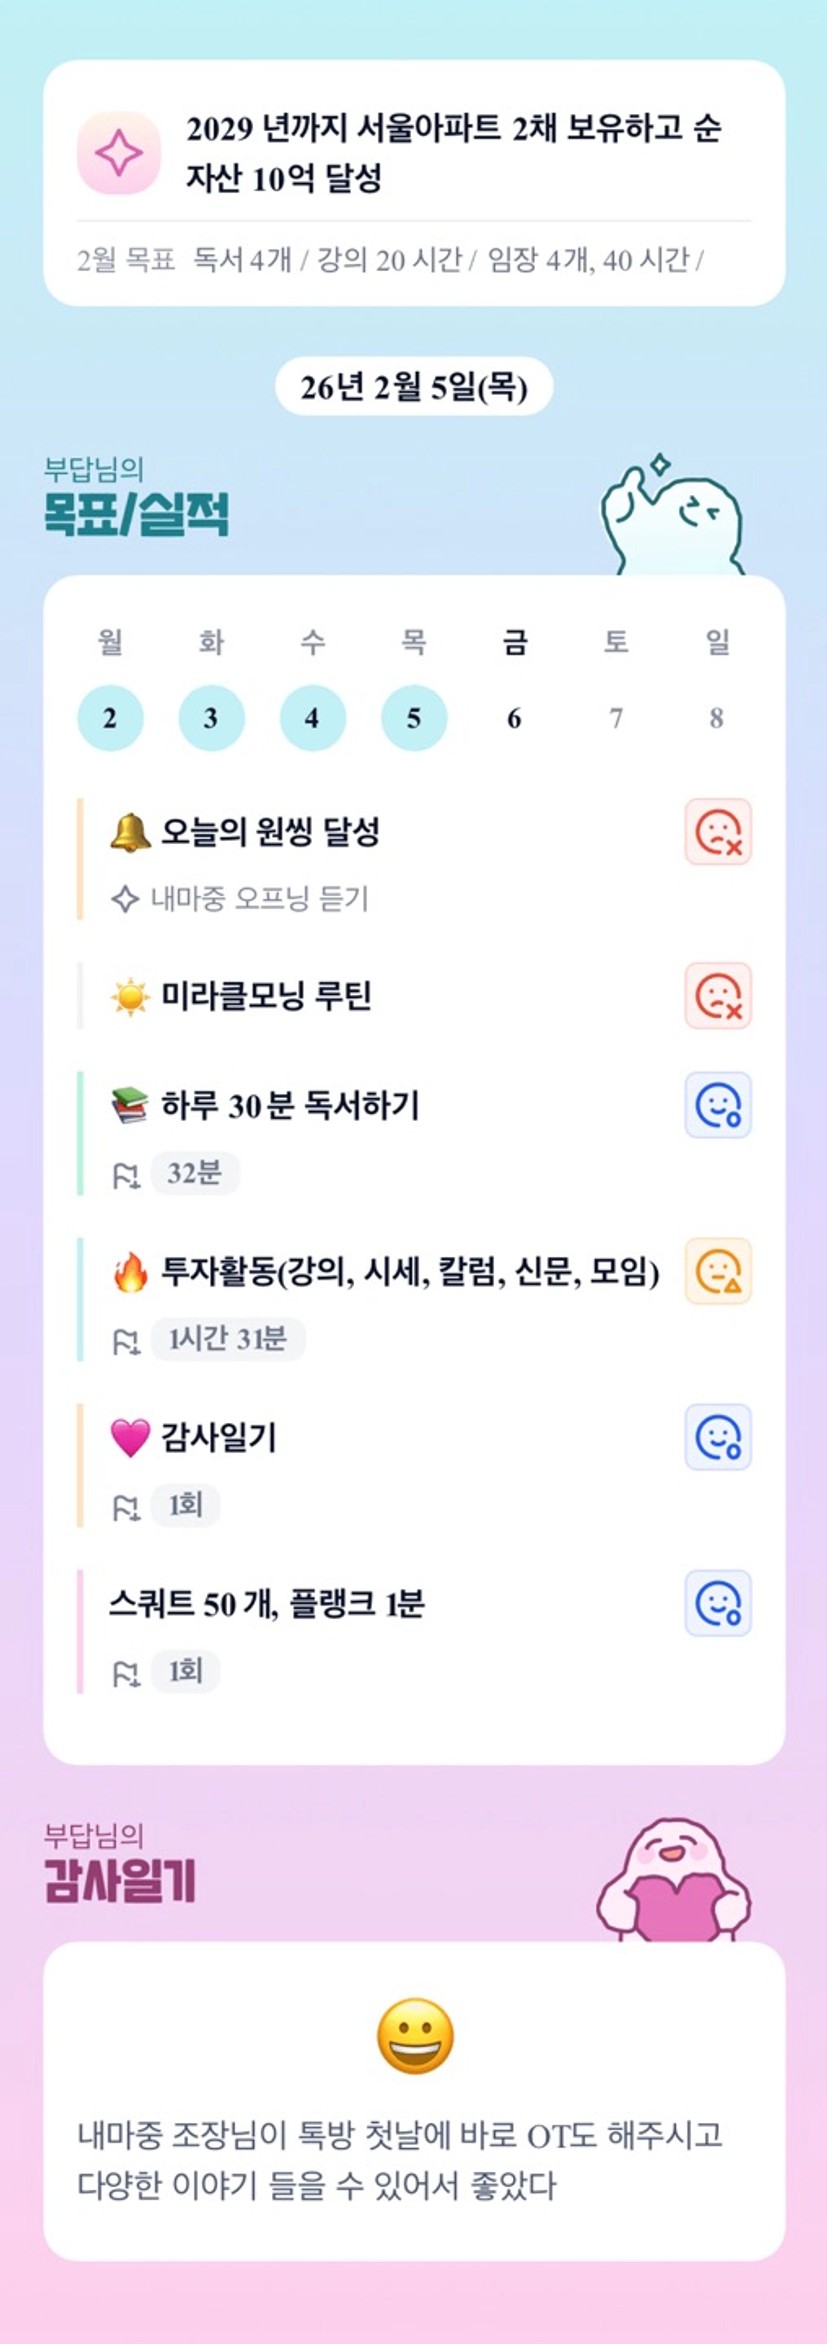This screenshot has width=827, height=2344.
Task: Click the sun icon of 미라클모닝 루틴
Action: point(130,997)
